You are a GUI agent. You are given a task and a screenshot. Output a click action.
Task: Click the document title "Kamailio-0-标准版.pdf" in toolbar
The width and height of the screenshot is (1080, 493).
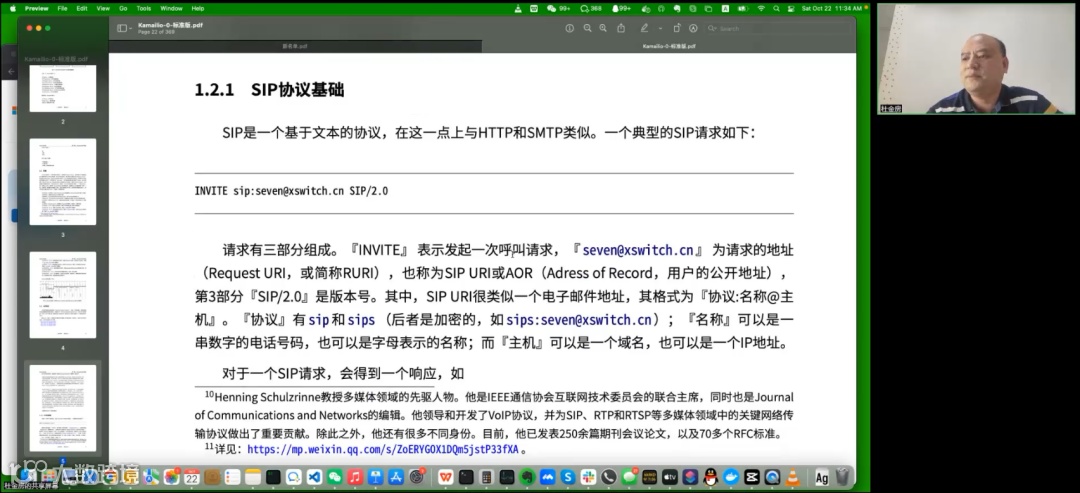pyautogui.click(x=170, y=25)
